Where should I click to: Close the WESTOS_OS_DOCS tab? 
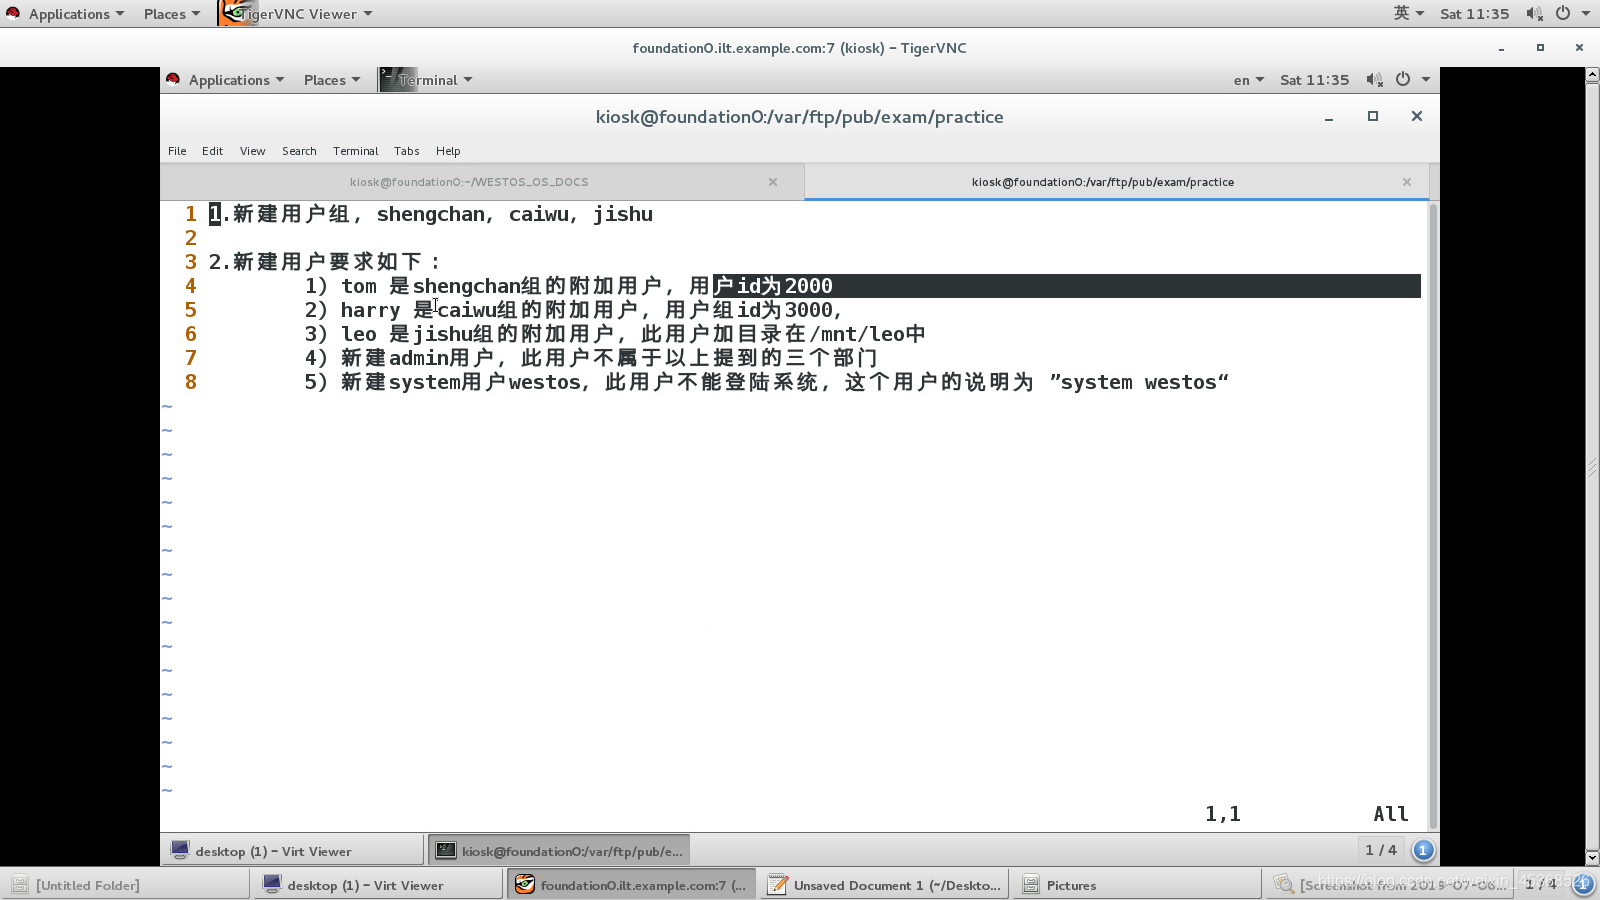[773, 182]
